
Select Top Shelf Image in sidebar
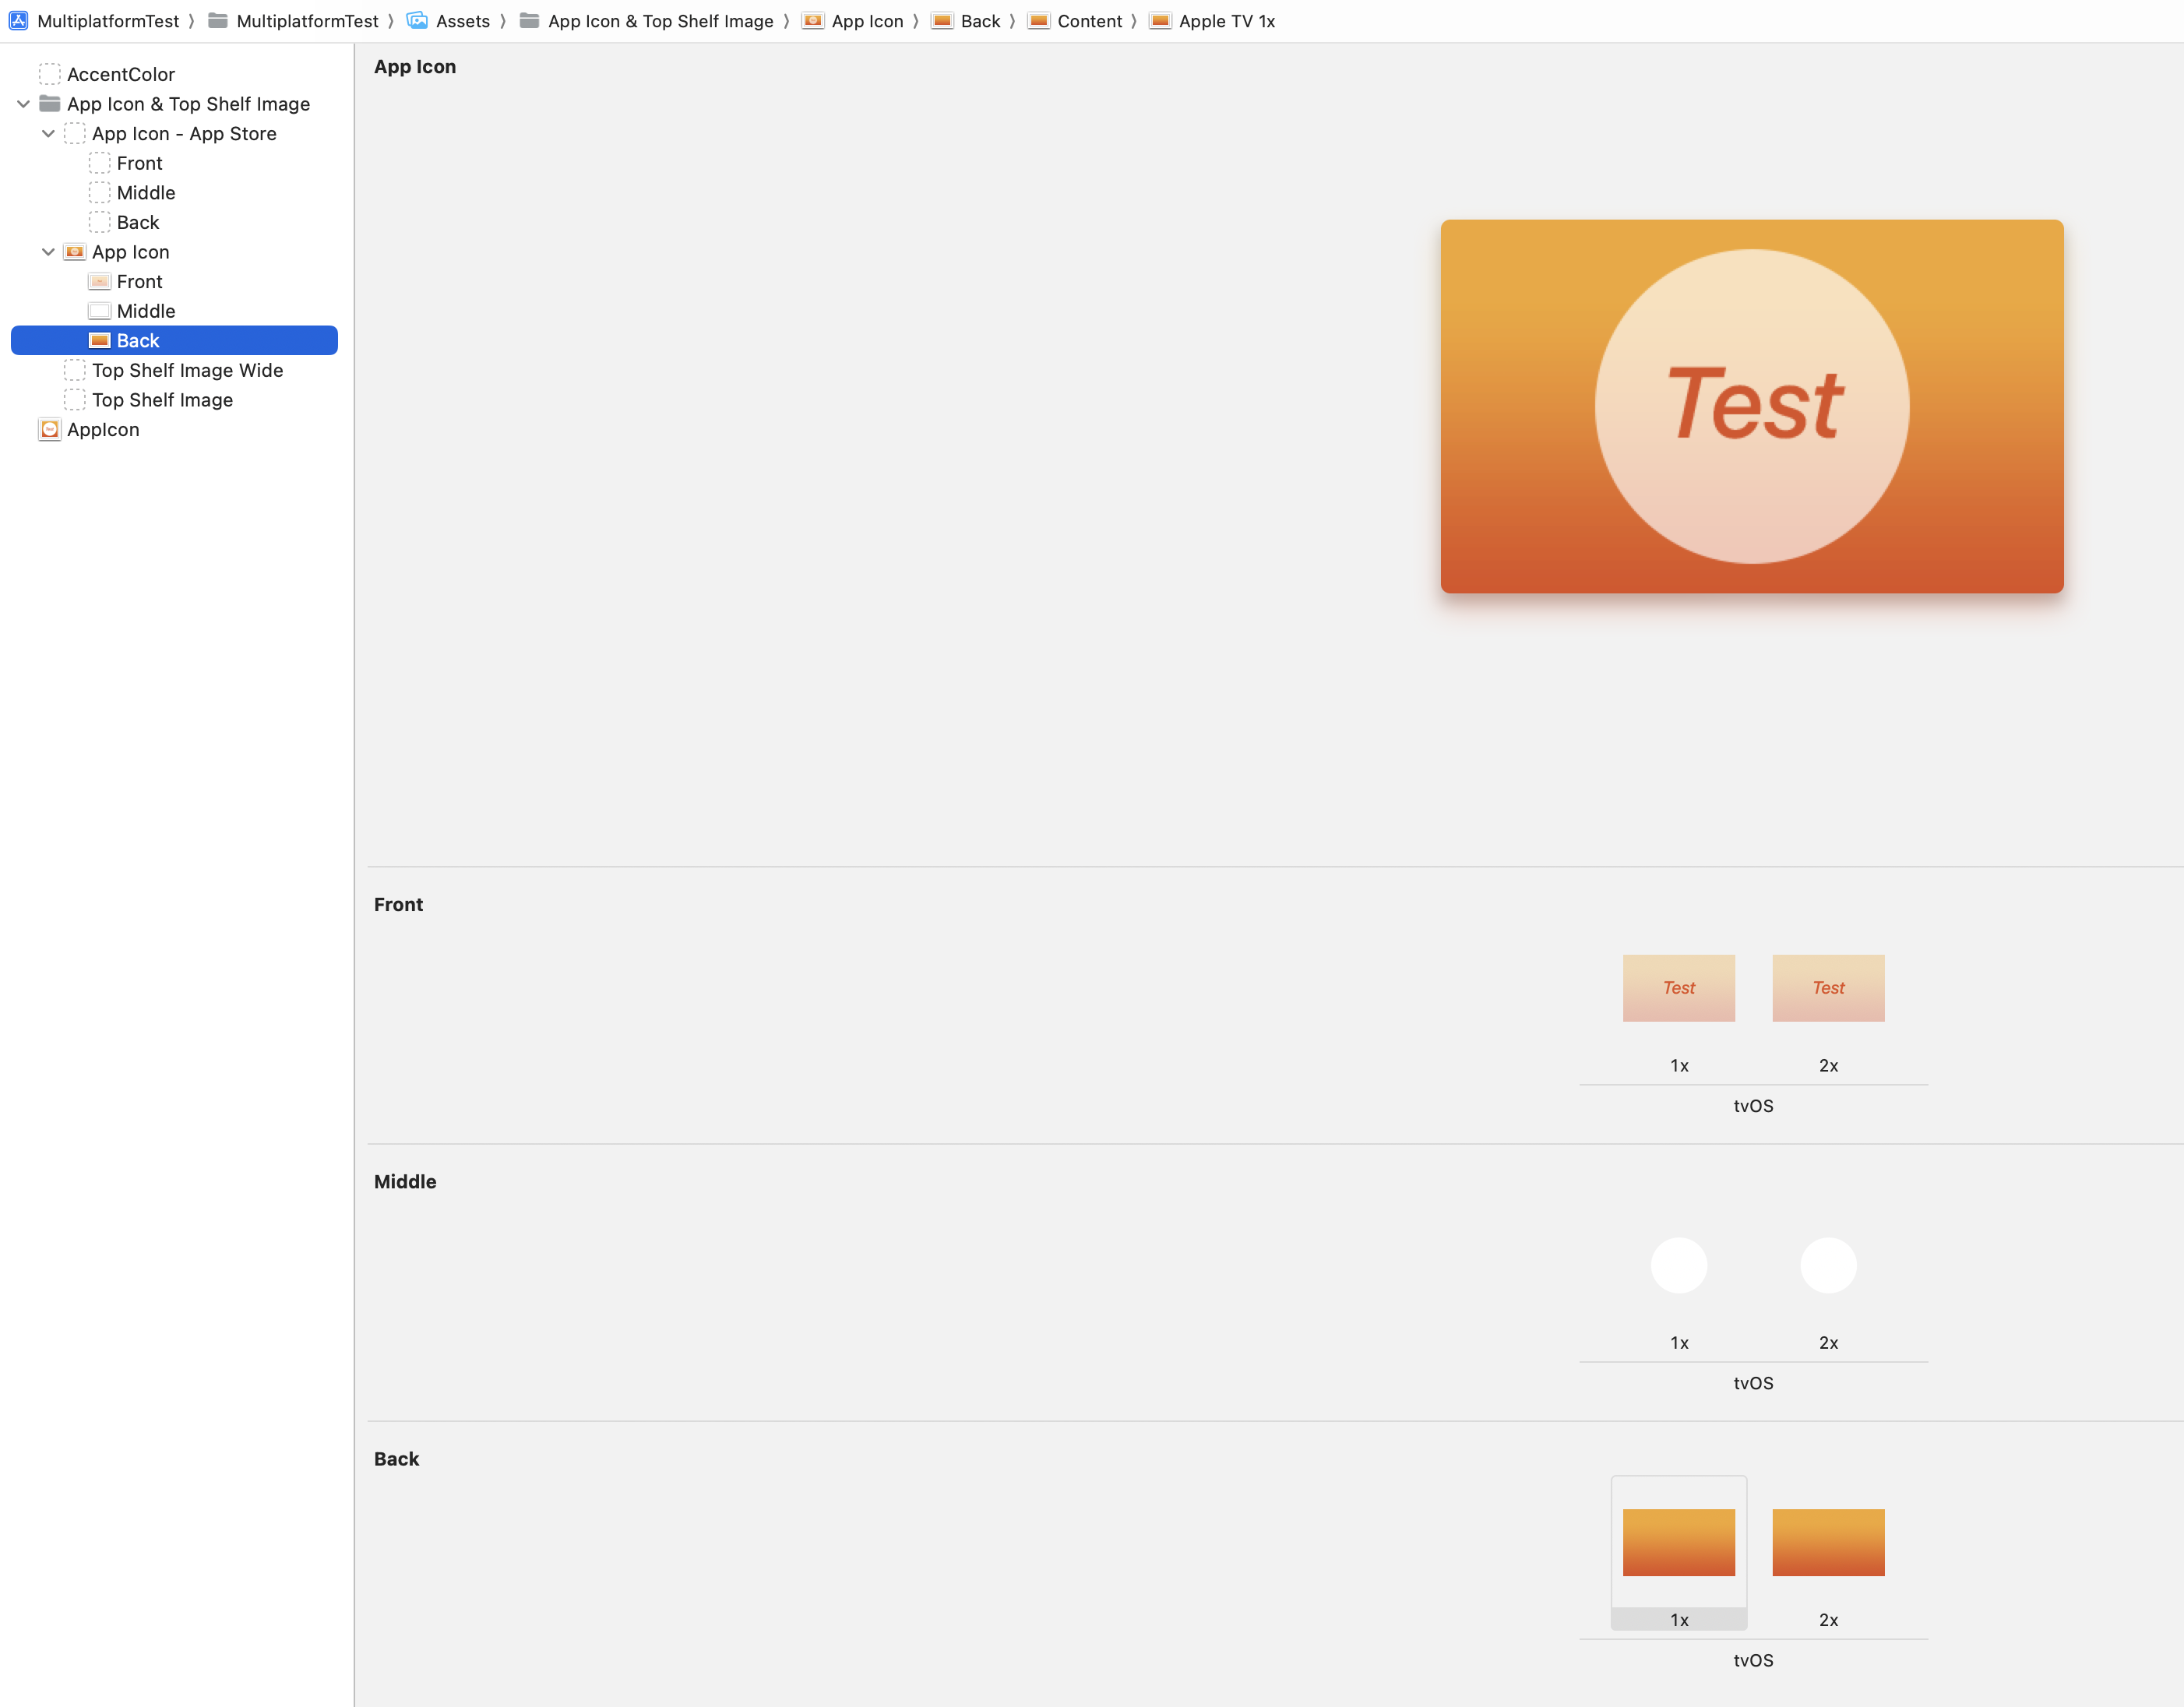pyautogui.click(x=162, y=400)
